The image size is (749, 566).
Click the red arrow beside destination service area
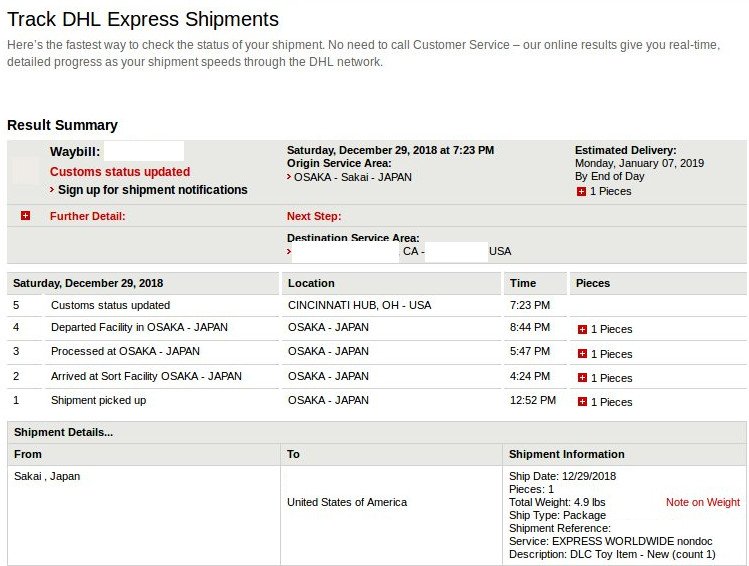pos(289,251)
